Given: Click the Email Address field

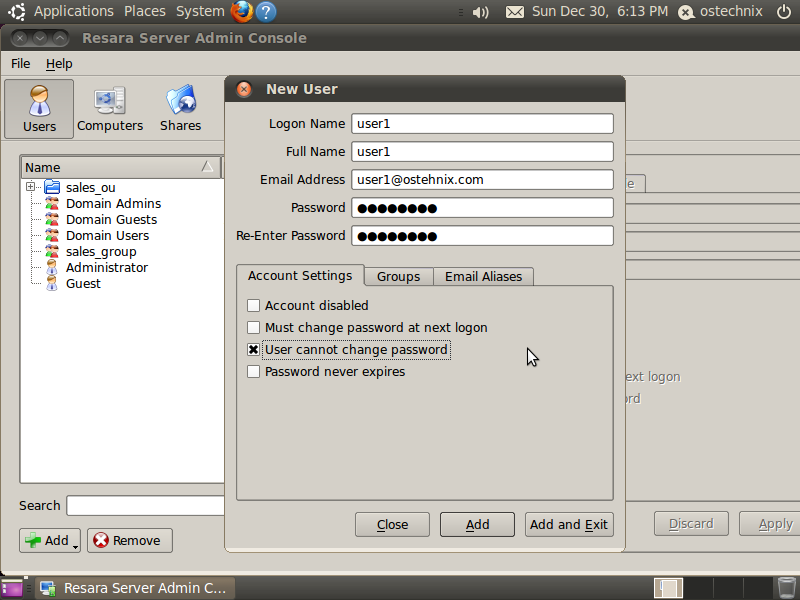Looking at the screenshot, I should (x=482, y=180).
